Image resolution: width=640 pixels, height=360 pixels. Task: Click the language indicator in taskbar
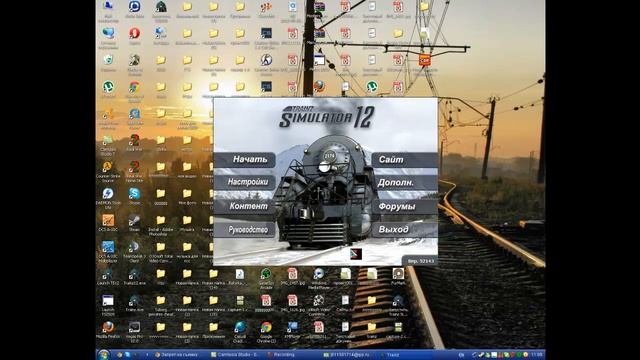coord(461,355)
